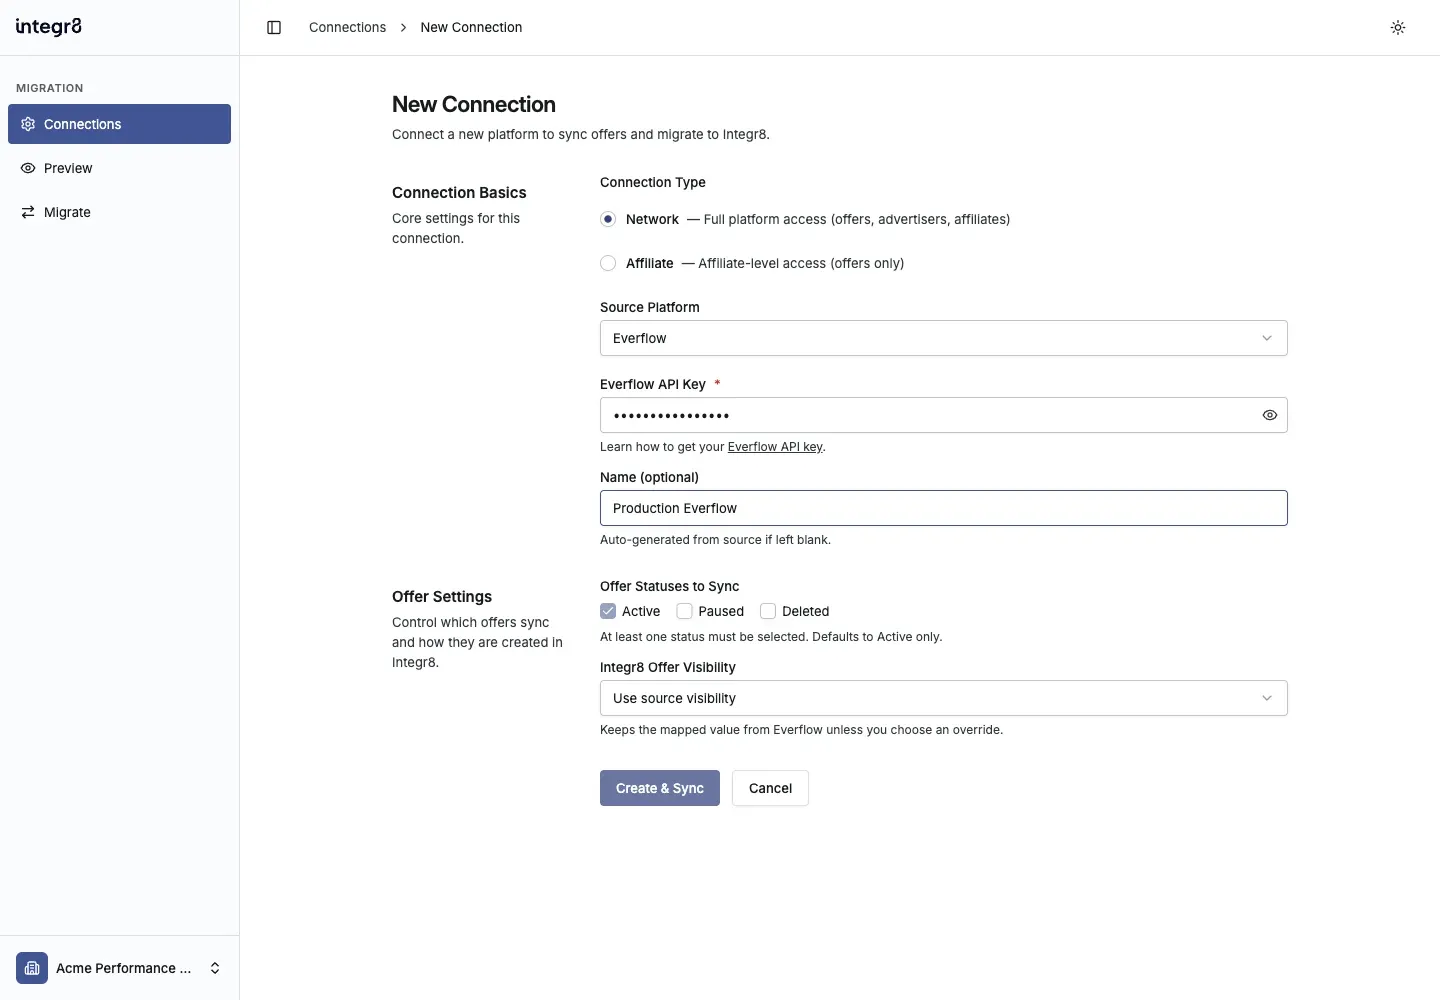This screenshot has height=1000, width=1440.
Task: Go to Connections breadcrumb
Action: pos(347,27)
